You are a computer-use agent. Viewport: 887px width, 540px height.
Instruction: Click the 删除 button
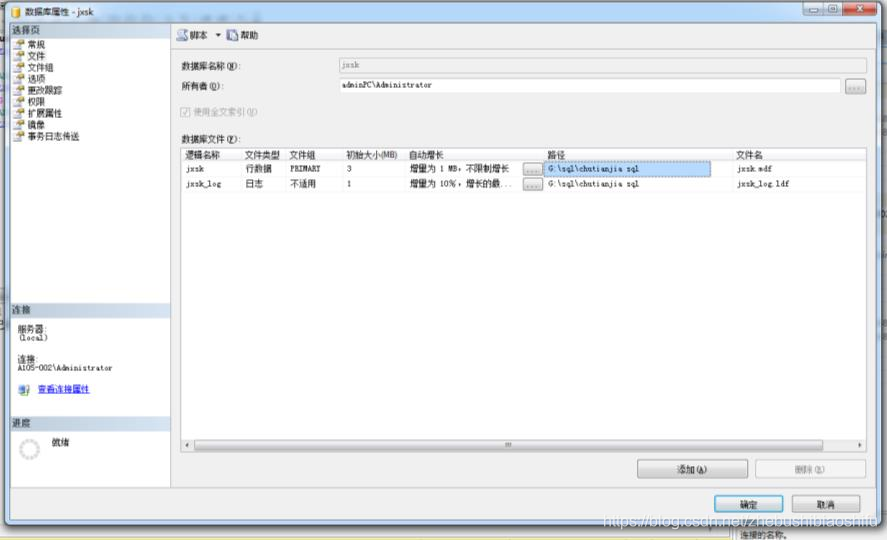(x=810, y=469)
